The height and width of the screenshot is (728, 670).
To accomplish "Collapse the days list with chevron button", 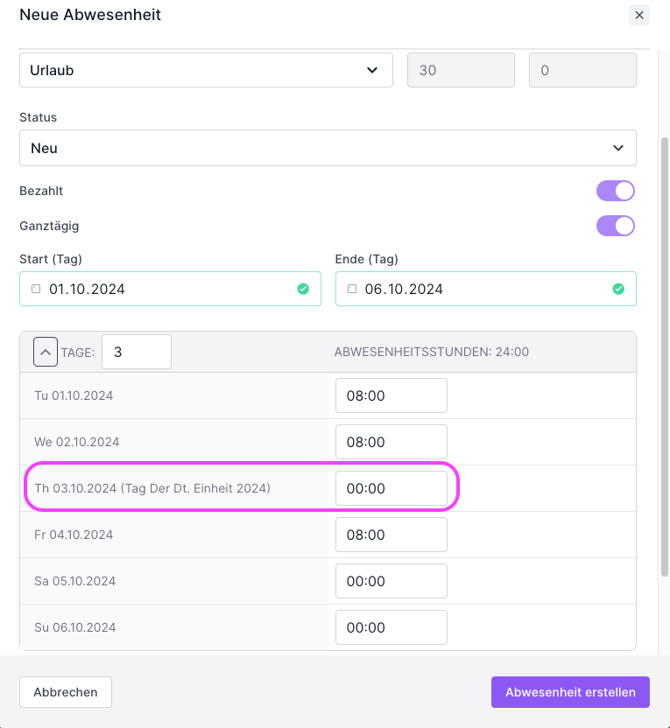I will (x=45, y=352).
